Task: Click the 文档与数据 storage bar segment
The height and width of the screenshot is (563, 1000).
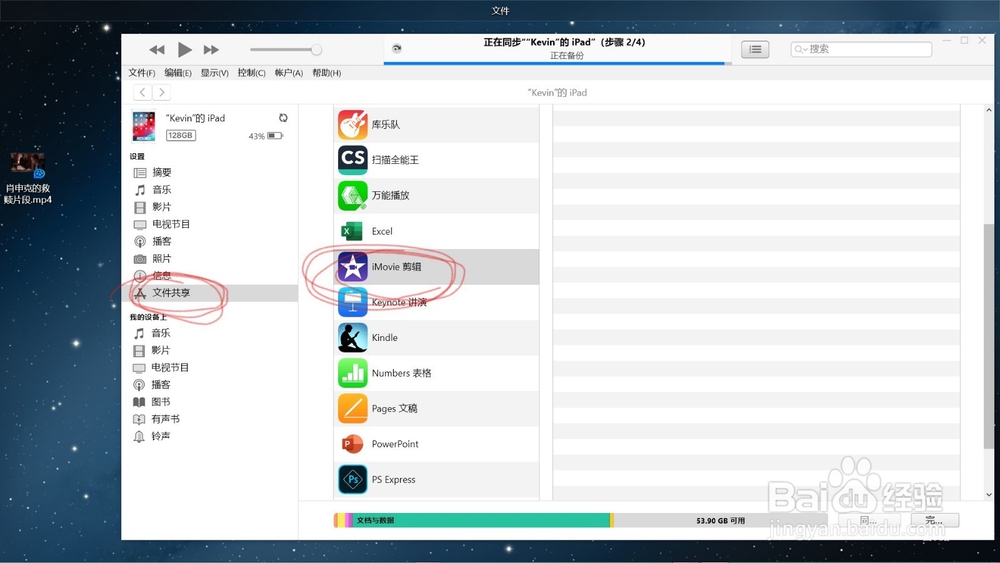Action: pyautogui.click(x=482, y=520)
